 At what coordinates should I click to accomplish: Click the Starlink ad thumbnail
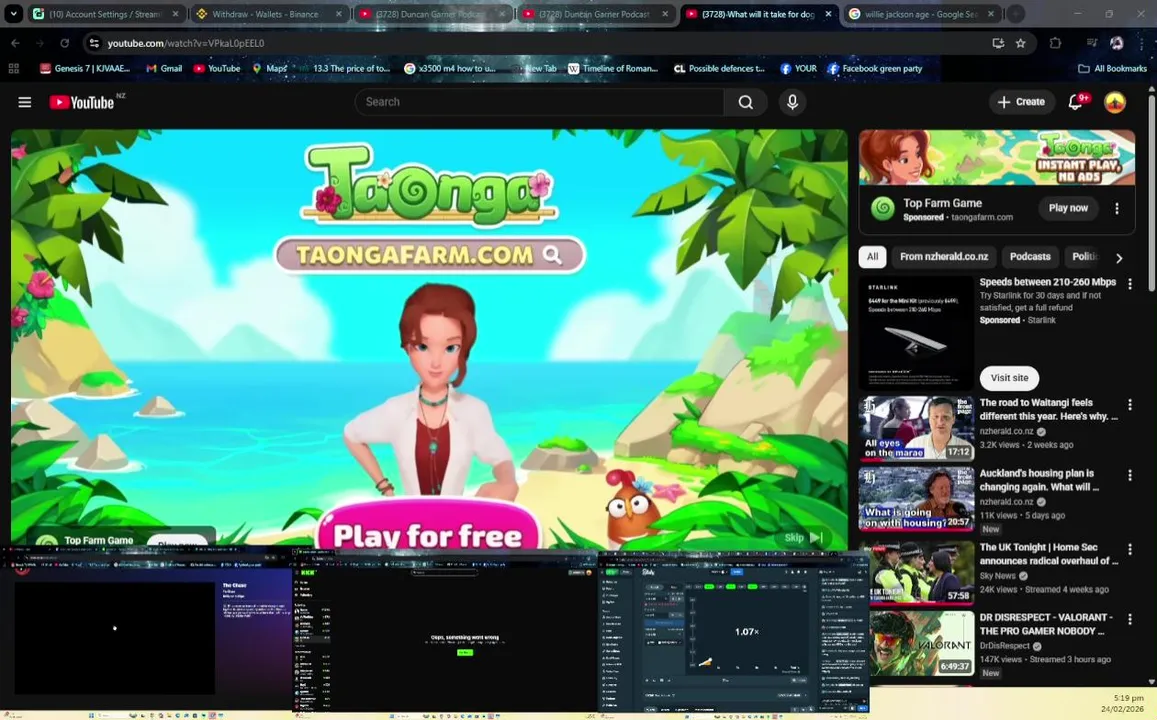click(916, 334)
